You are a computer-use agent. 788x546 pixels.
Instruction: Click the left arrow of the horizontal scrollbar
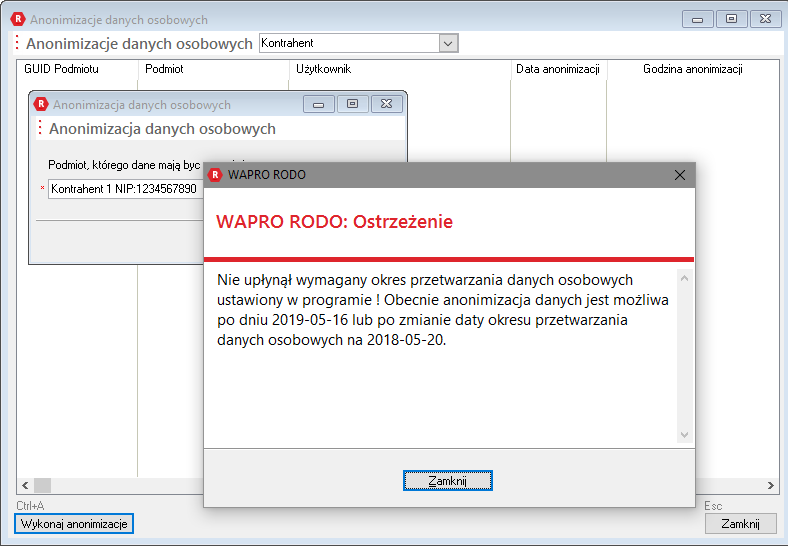(x=25, y=485)
